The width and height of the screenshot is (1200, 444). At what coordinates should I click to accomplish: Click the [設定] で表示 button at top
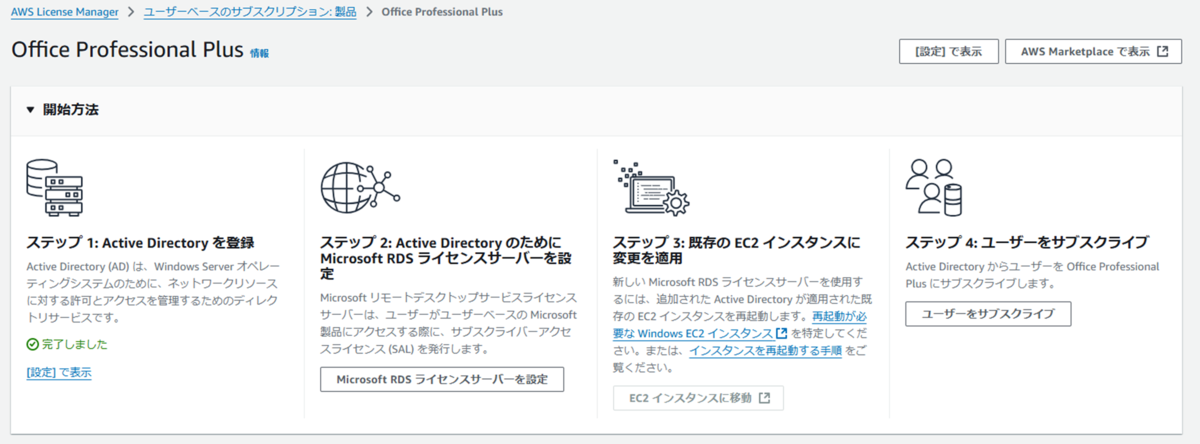(948, 52)
